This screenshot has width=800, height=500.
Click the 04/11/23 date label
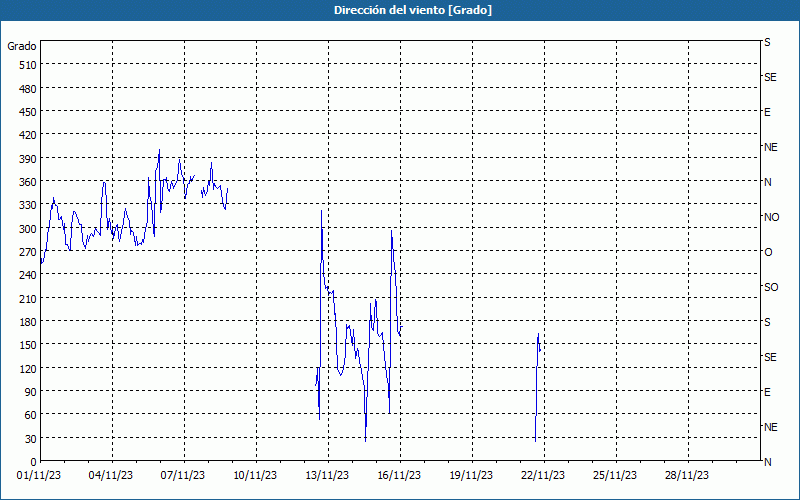[x=111, y=476]
